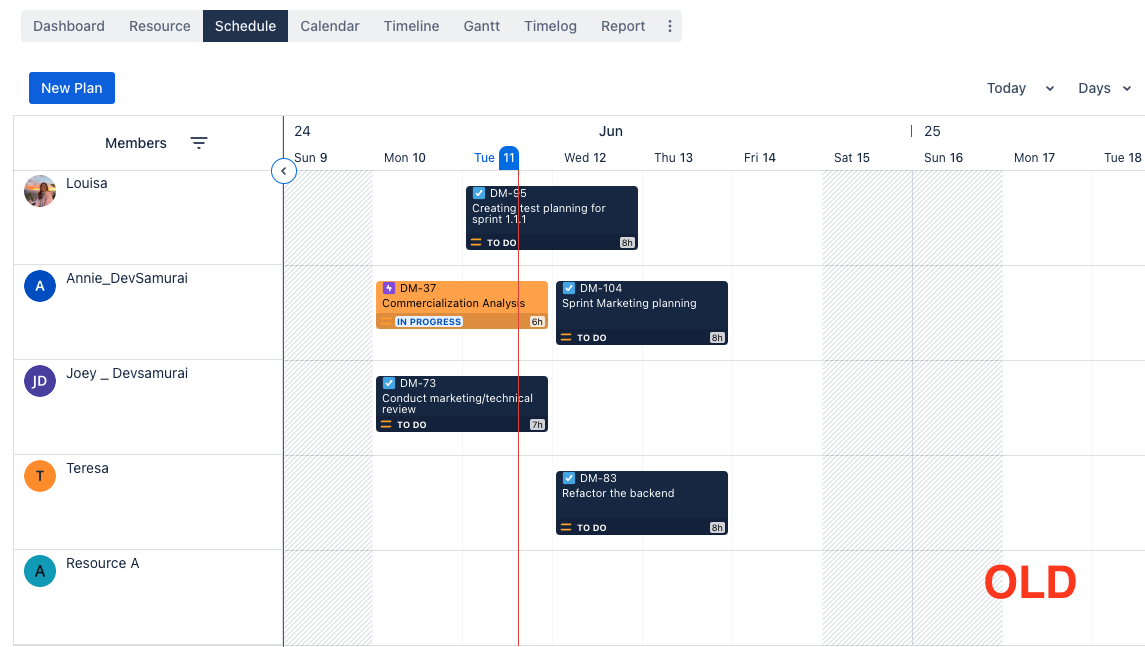This screenshot has height=647, width=1145.
Task: Open the Members filter icon
Action: tap(199, 143)
